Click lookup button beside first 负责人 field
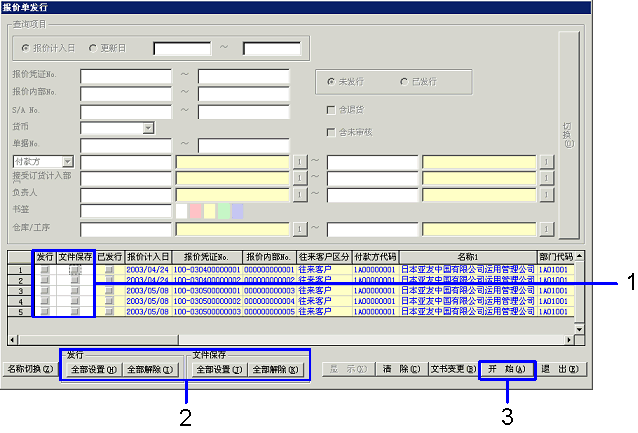Screen dimensions: 638x433 299,194
